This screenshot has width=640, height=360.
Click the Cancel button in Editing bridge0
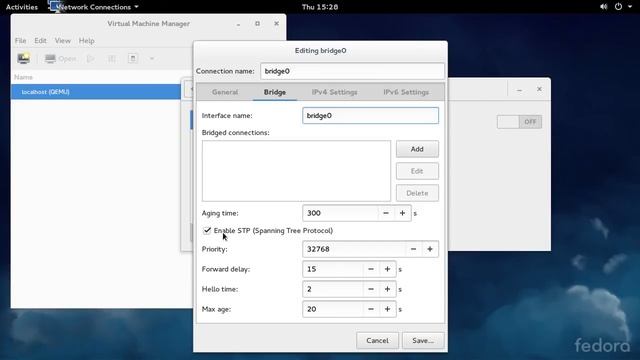click(x=378, y=340)
